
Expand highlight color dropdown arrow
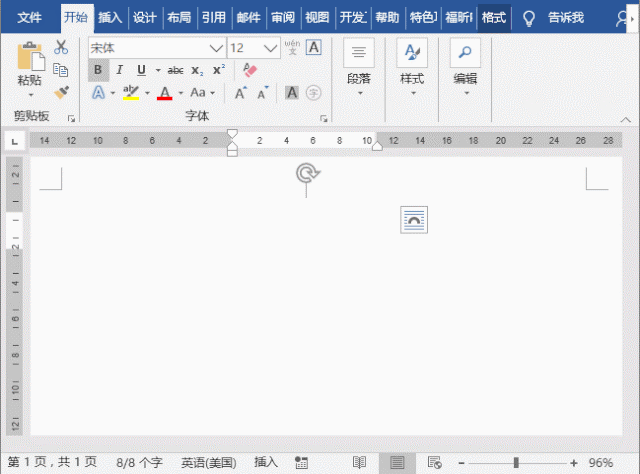coord(147,93)
